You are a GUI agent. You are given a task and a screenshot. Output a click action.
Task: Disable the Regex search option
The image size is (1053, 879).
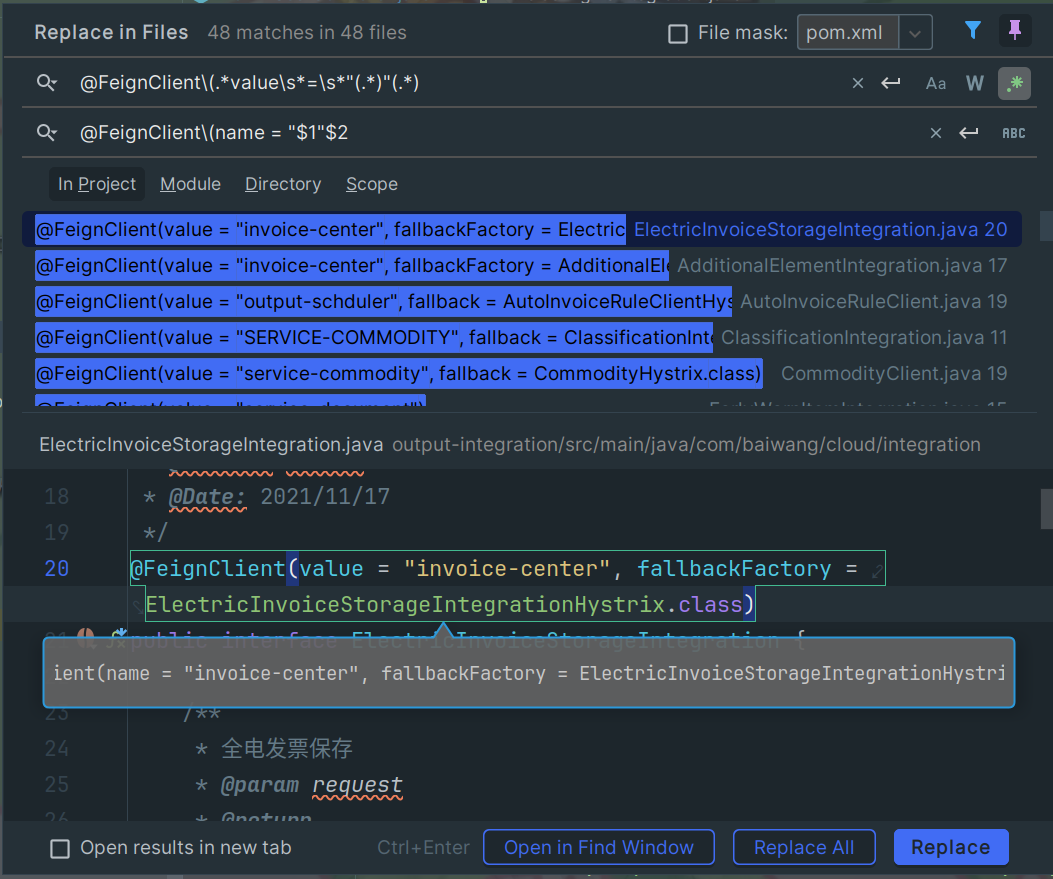pos(1014,84)
